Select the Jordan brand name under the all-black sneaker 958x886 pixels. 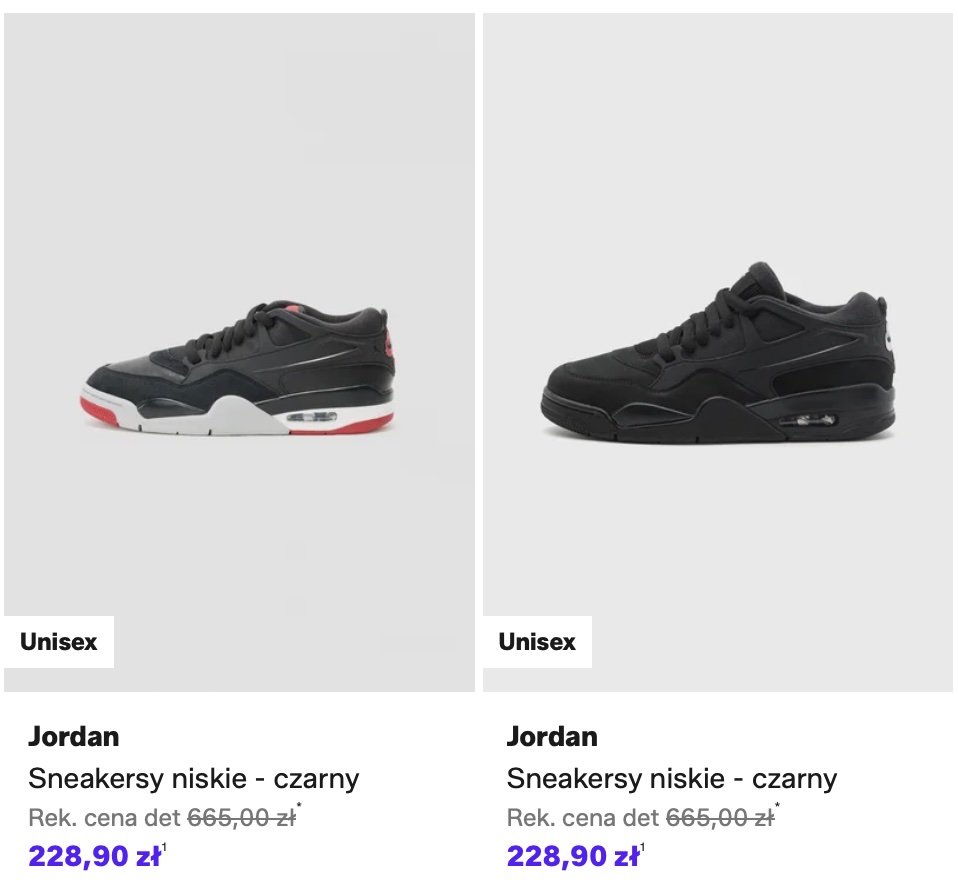coord(552,737)
